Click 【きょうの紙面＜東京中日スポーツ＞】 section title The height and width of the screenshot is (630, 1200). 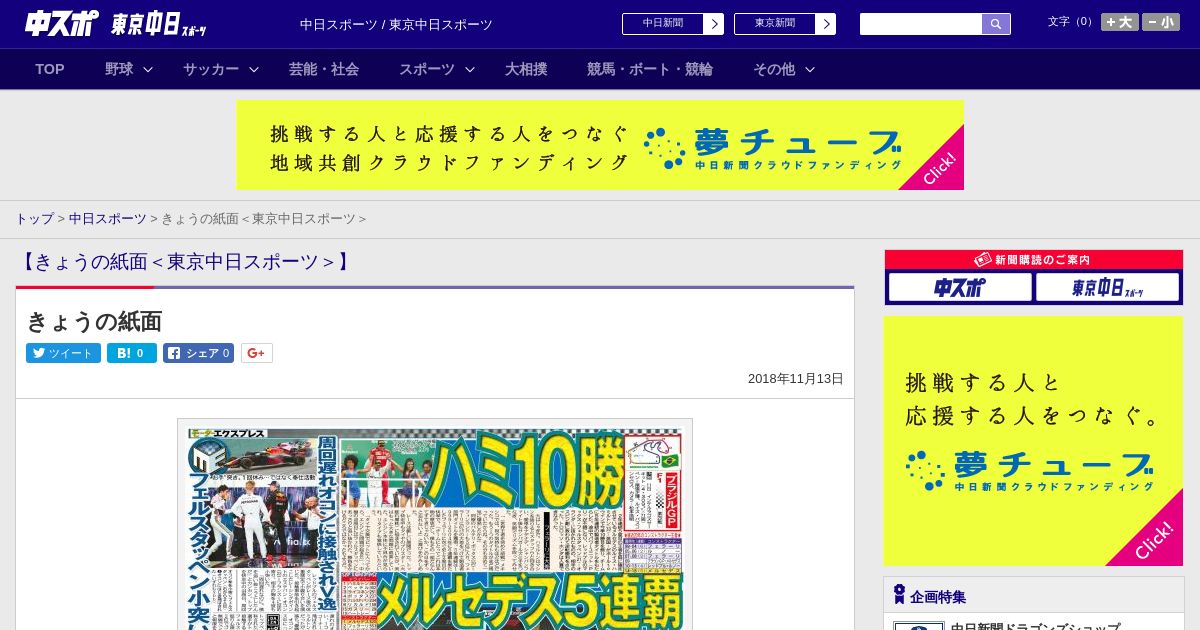pos(185,262)
